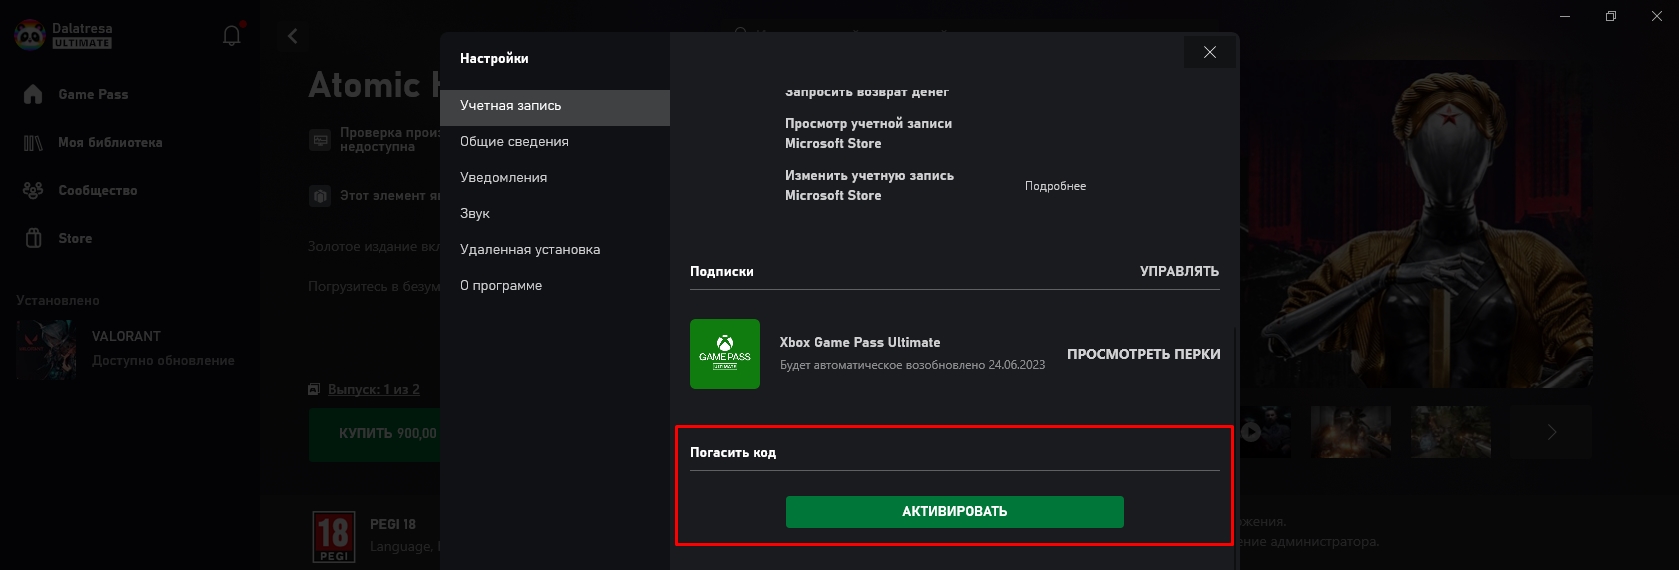Click the Погасить код heading
The image size is (1679, 570).
click(x=733, y=452)
